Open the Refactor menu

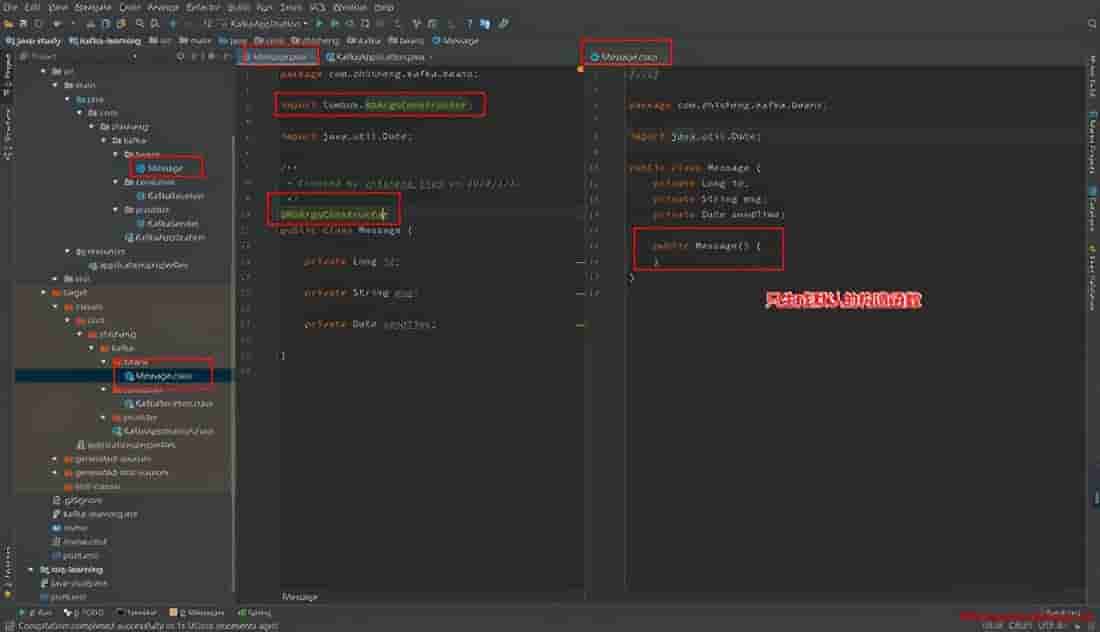[202, 7]
